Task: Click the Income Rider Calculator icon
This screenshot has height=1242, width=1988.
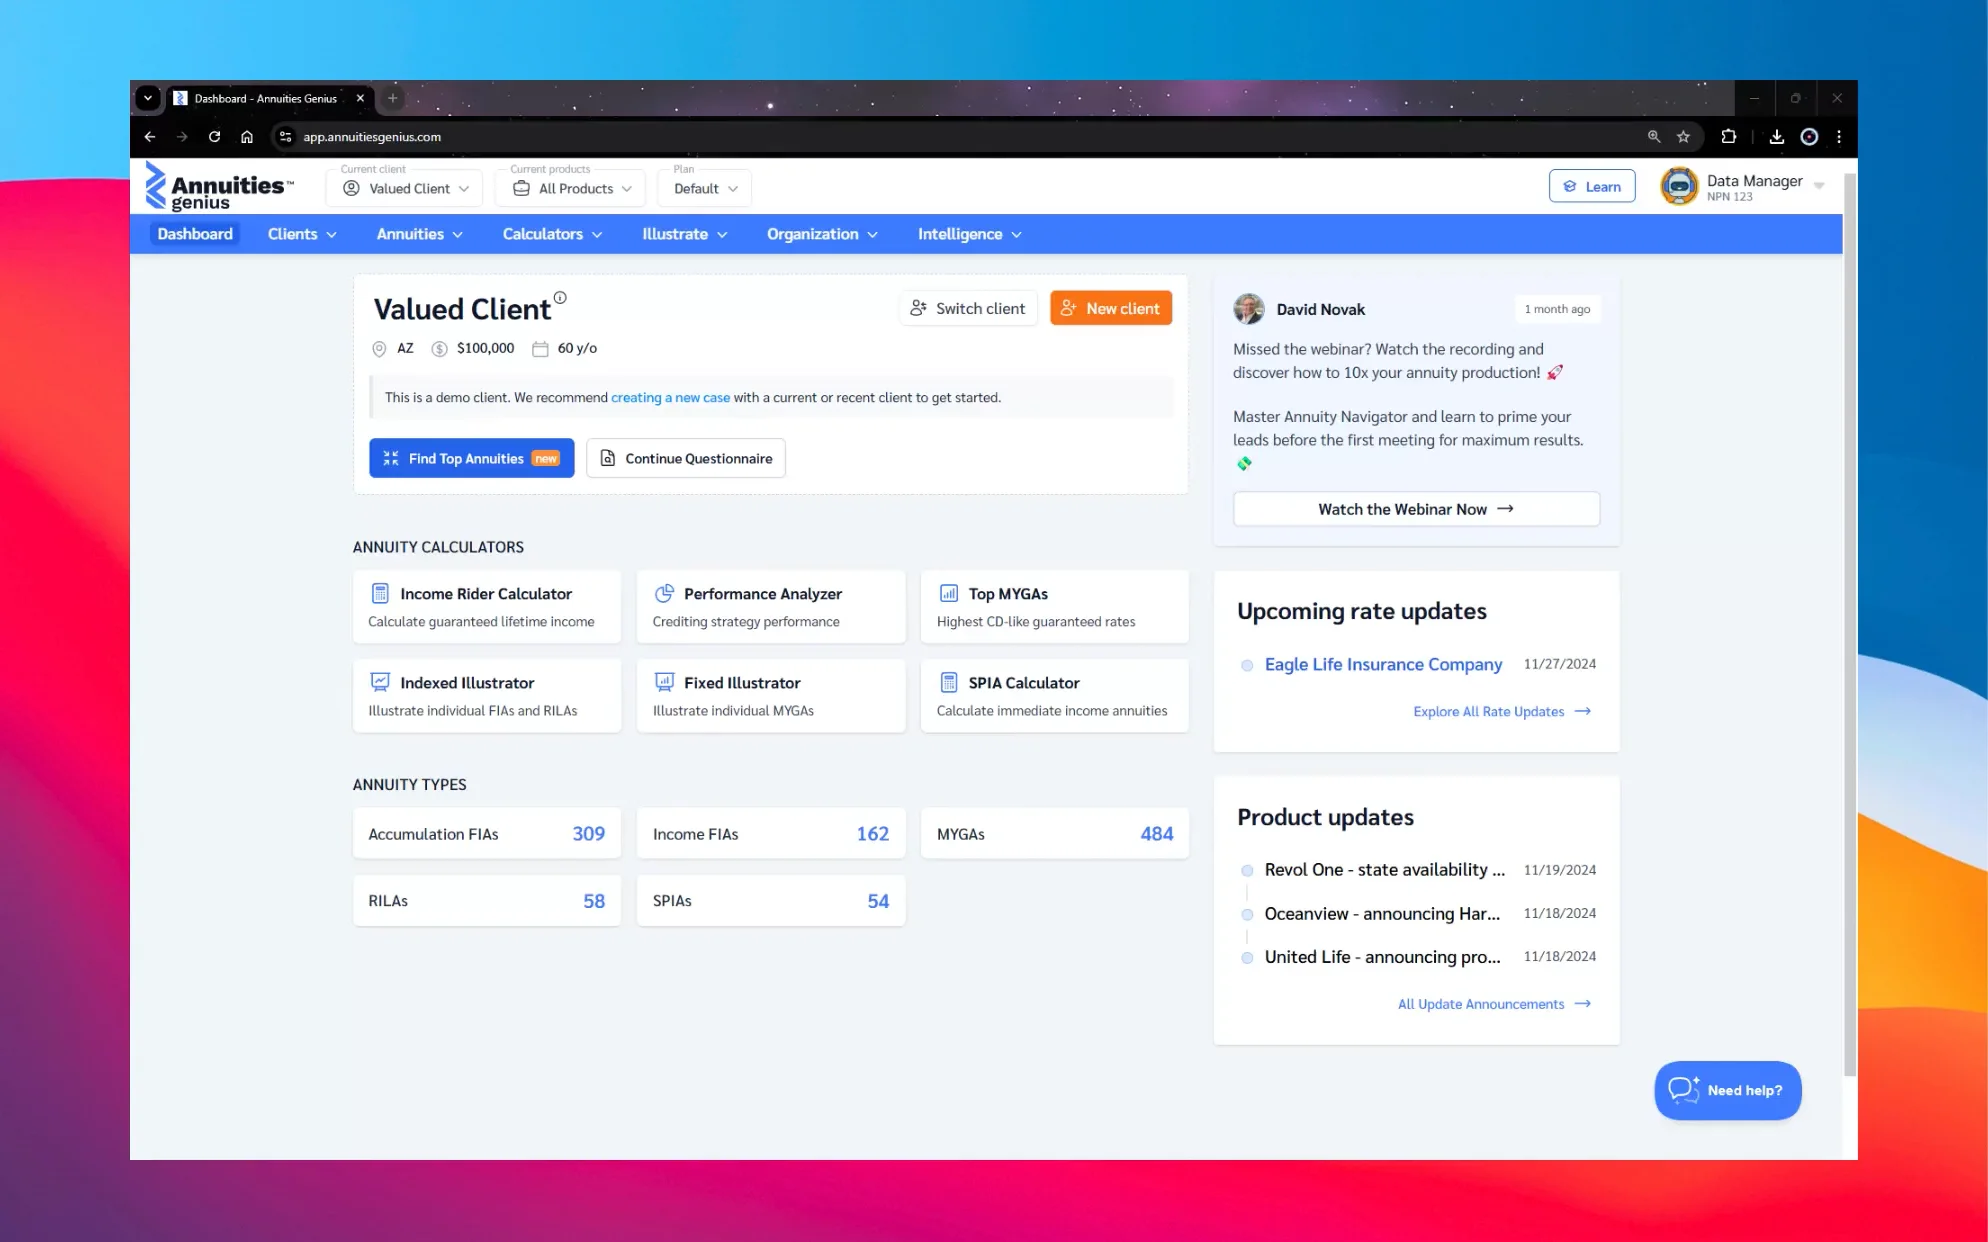Action: pos(380,593)
